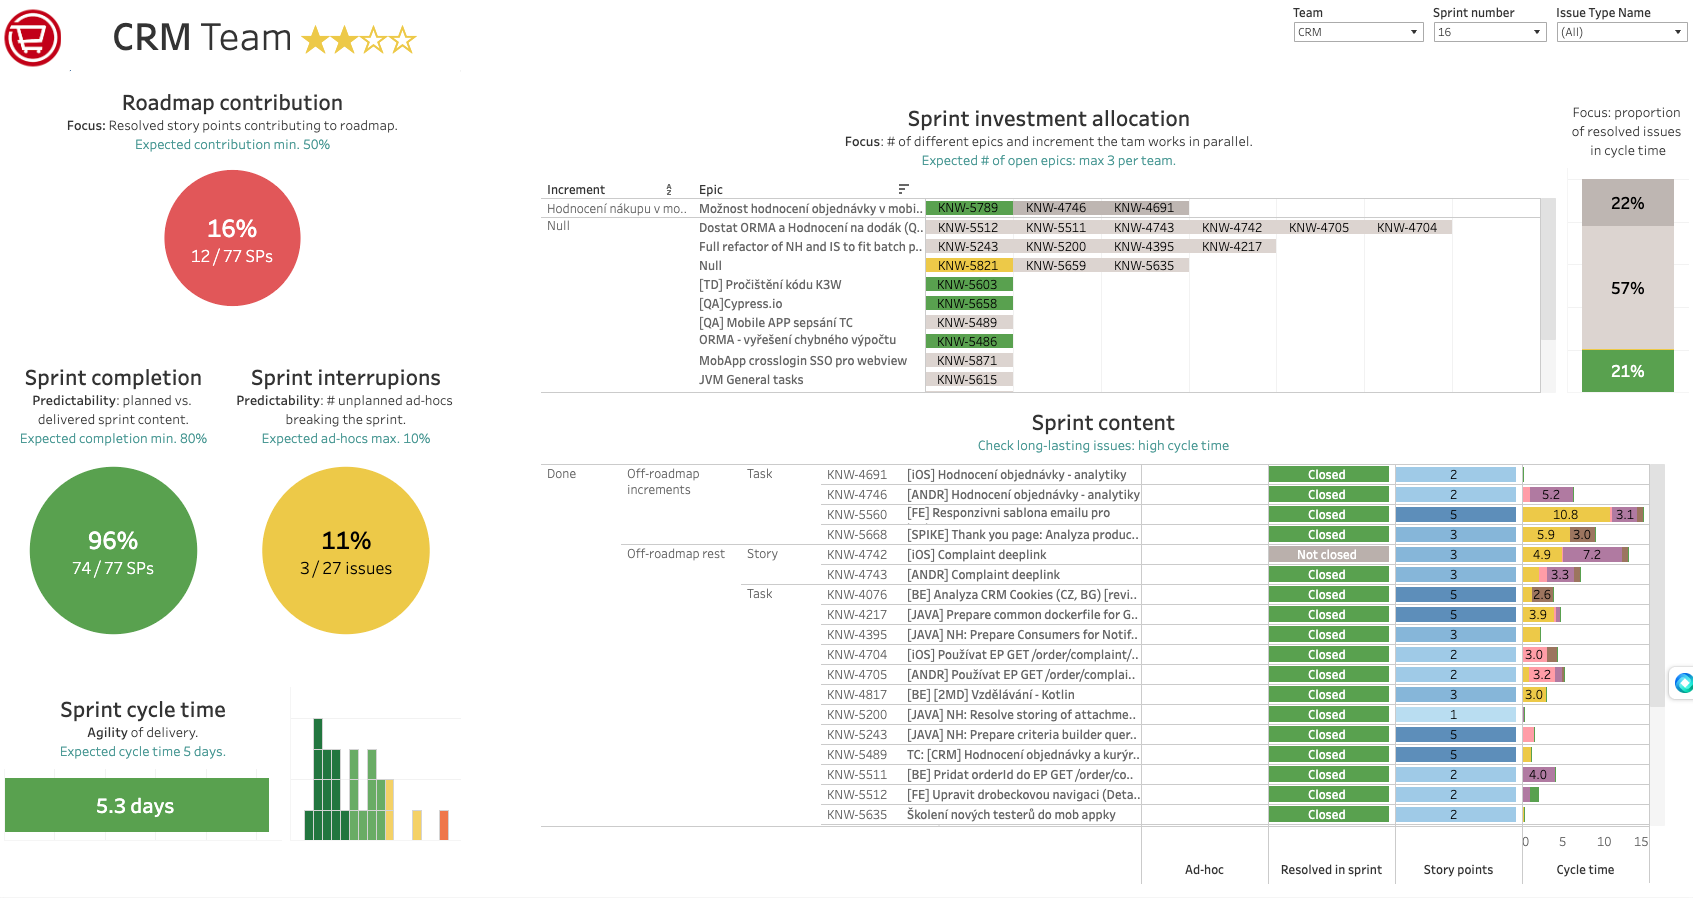Click the sort icon beside Epic header
Viewport: 1693px width, 898px height.
click(903, 189)
